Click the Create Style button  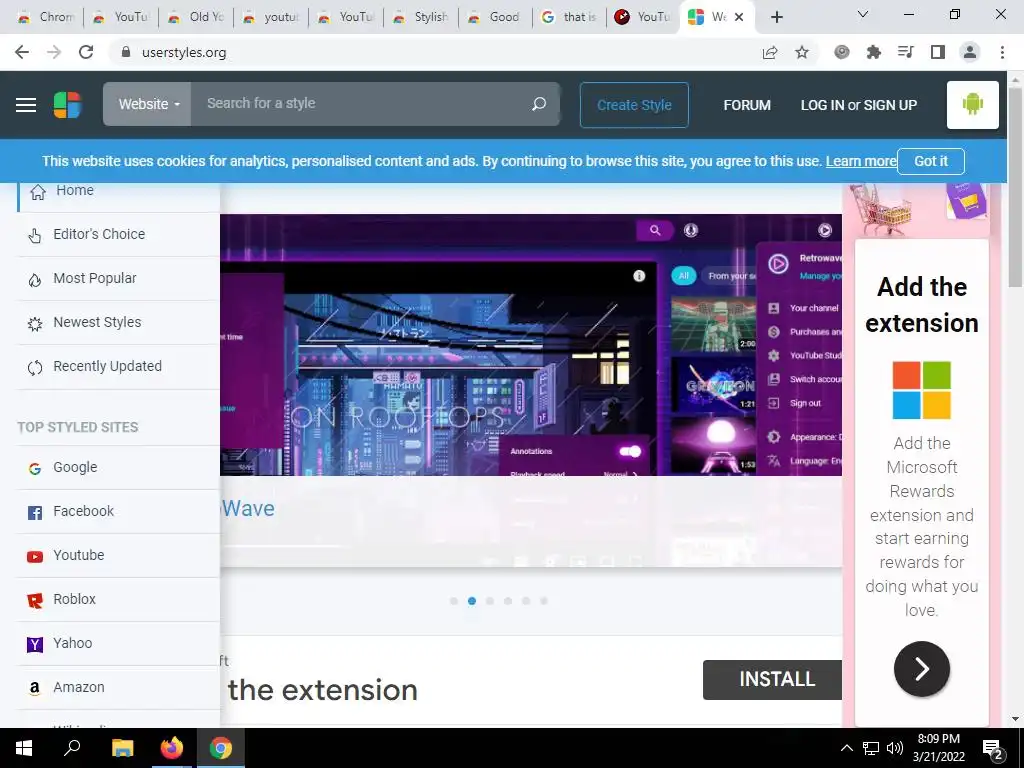tap(634, 105)
